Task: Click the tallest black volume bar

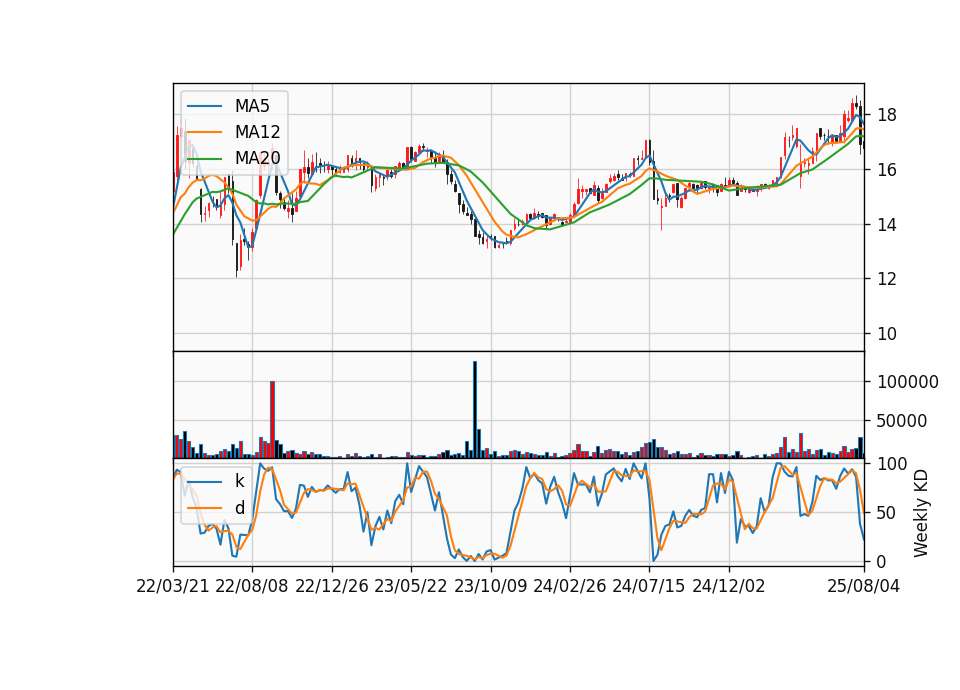Action: pos(474,410)
